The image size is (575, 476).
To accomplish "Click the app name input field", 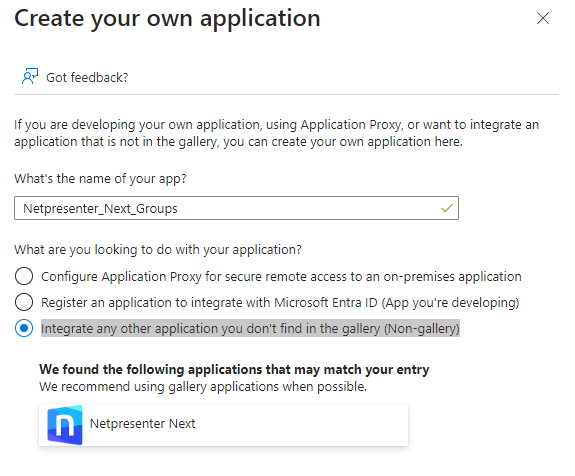I will coord(236,208).
